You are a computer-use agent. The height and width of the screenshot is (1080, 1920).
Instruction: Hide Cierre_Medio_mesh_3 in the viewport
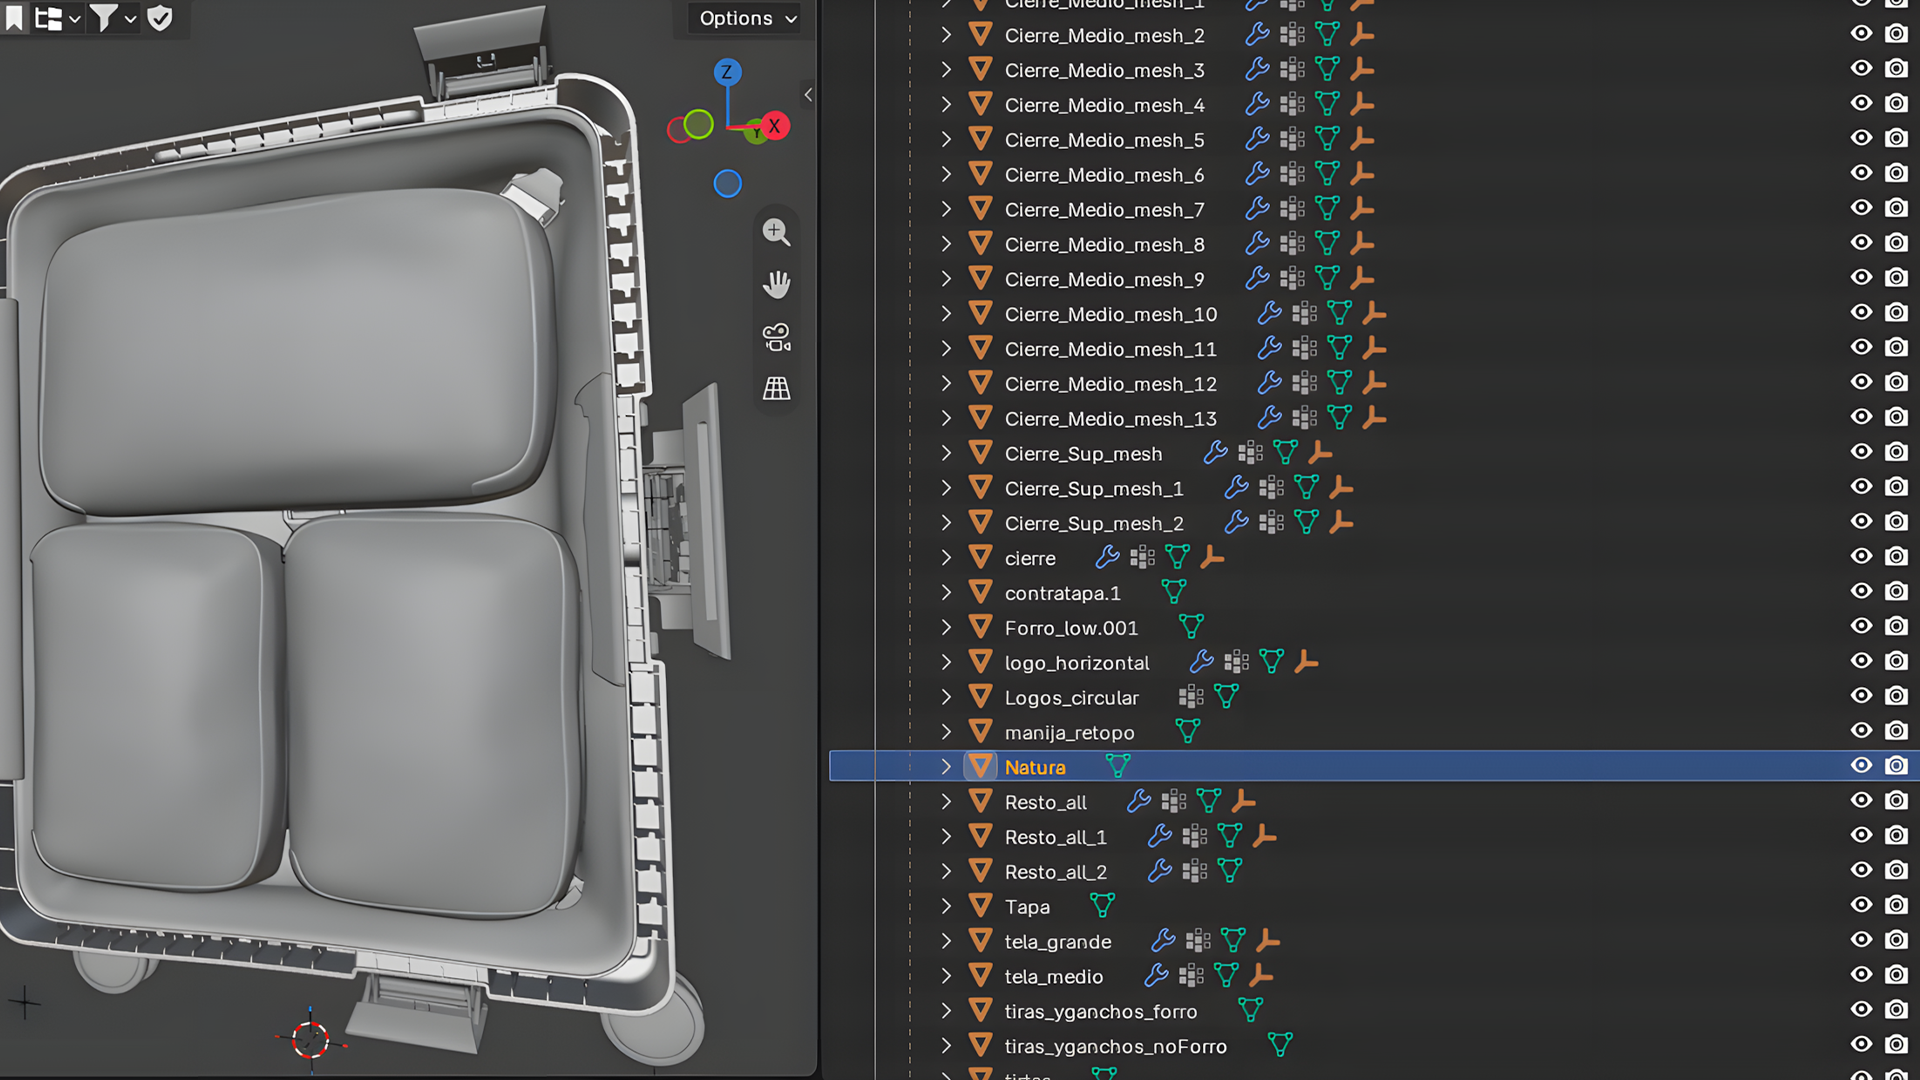tap(1861, 68)
